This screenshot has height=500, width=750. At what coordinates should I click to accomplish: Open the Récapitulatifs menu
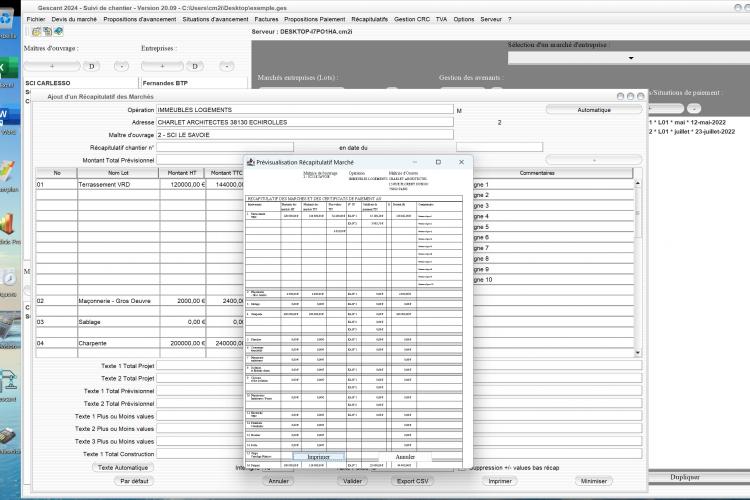(x=369, y=19)
